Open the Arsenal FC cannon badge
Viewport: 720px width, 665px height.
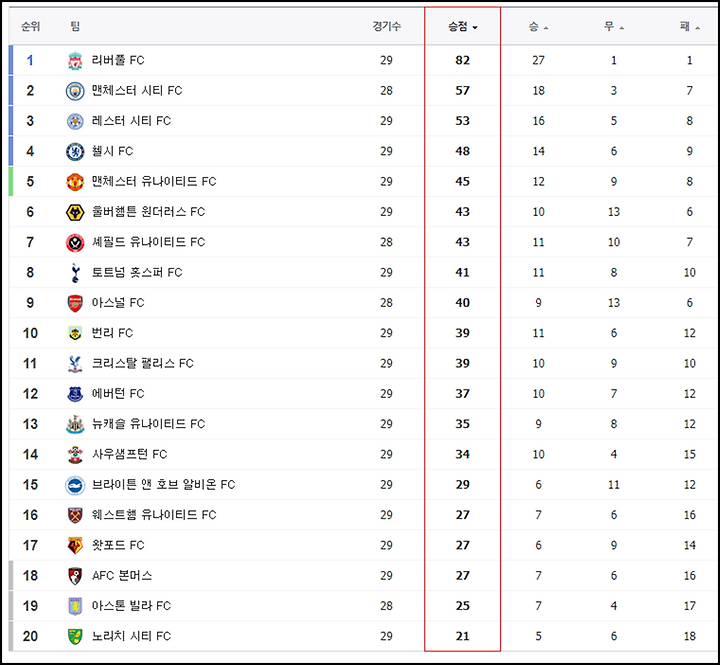[75, 303]
